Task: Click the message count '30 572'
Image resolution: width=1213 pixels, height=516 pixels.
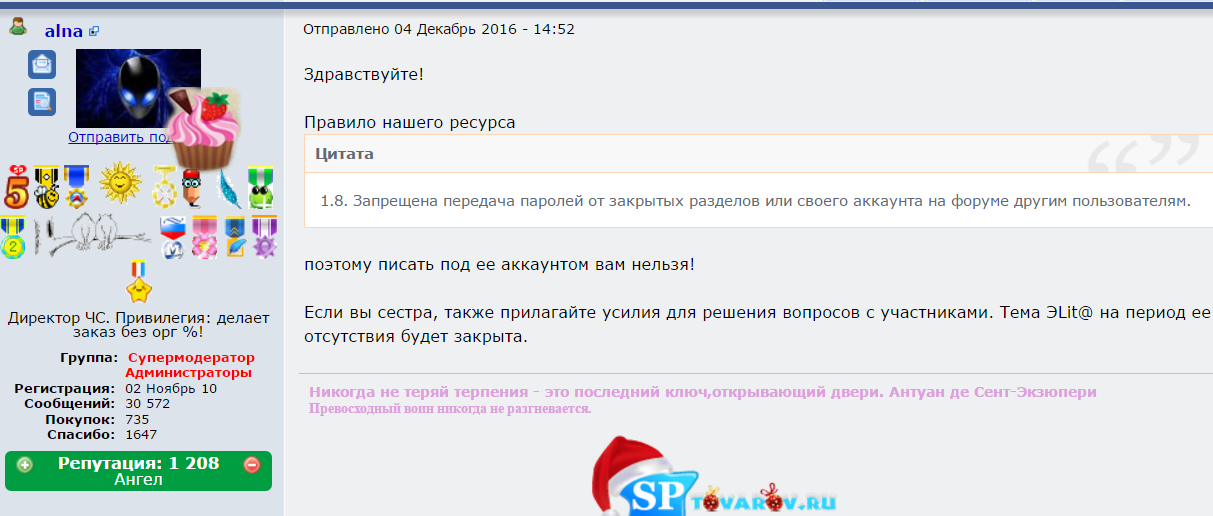Action: point(147,404)
